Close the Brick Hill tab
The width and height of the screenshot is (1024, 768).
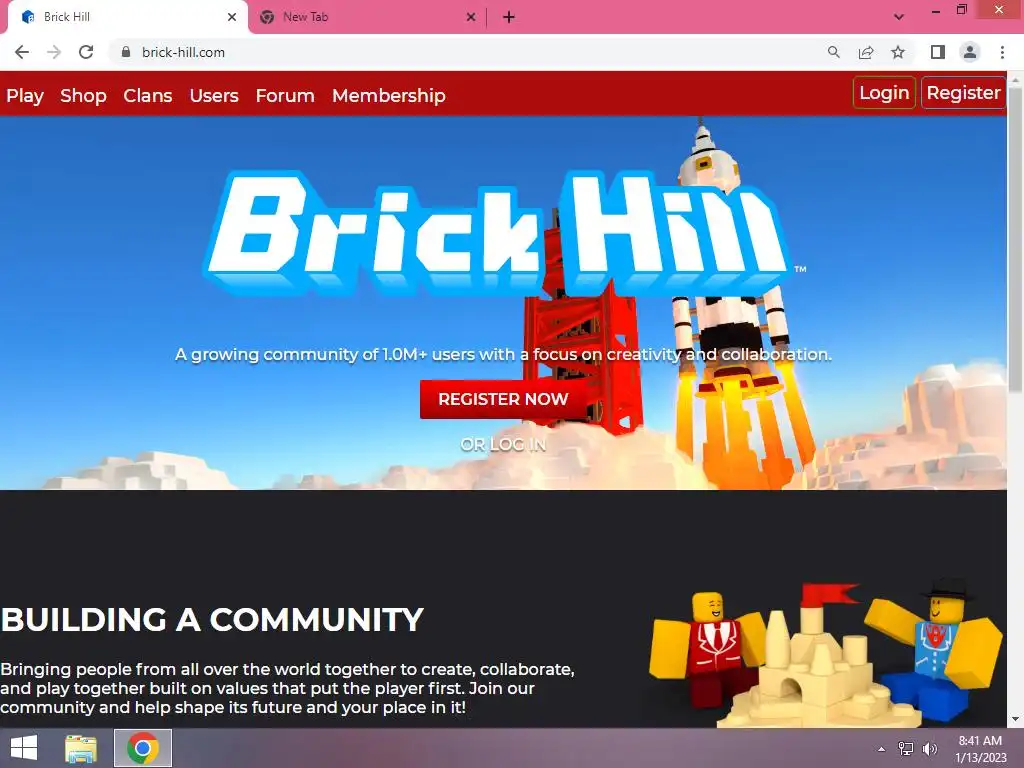(x=232, y=17)
